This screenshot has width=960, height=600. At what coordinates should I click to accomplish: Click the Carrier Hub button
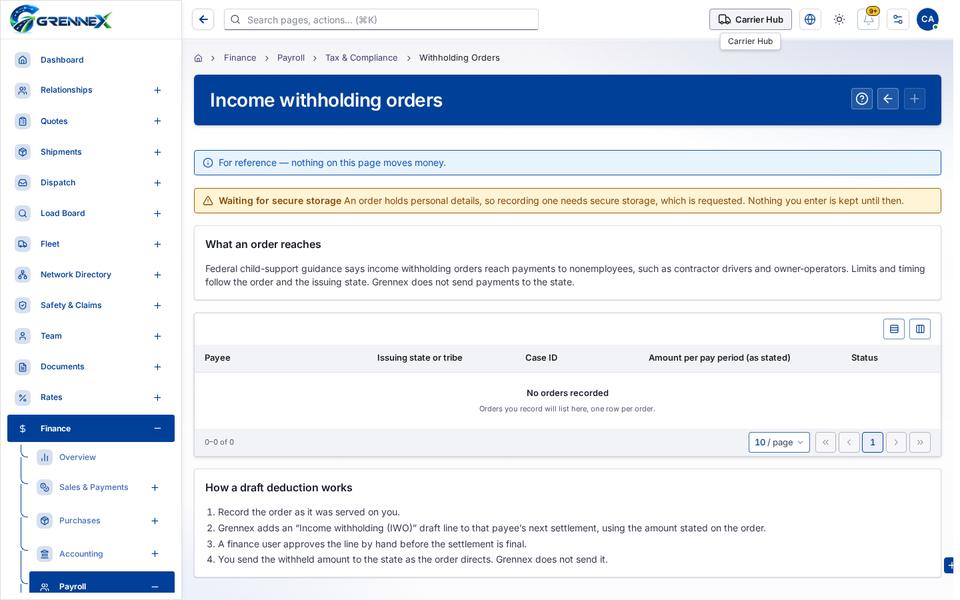click(x=750, y=19)
